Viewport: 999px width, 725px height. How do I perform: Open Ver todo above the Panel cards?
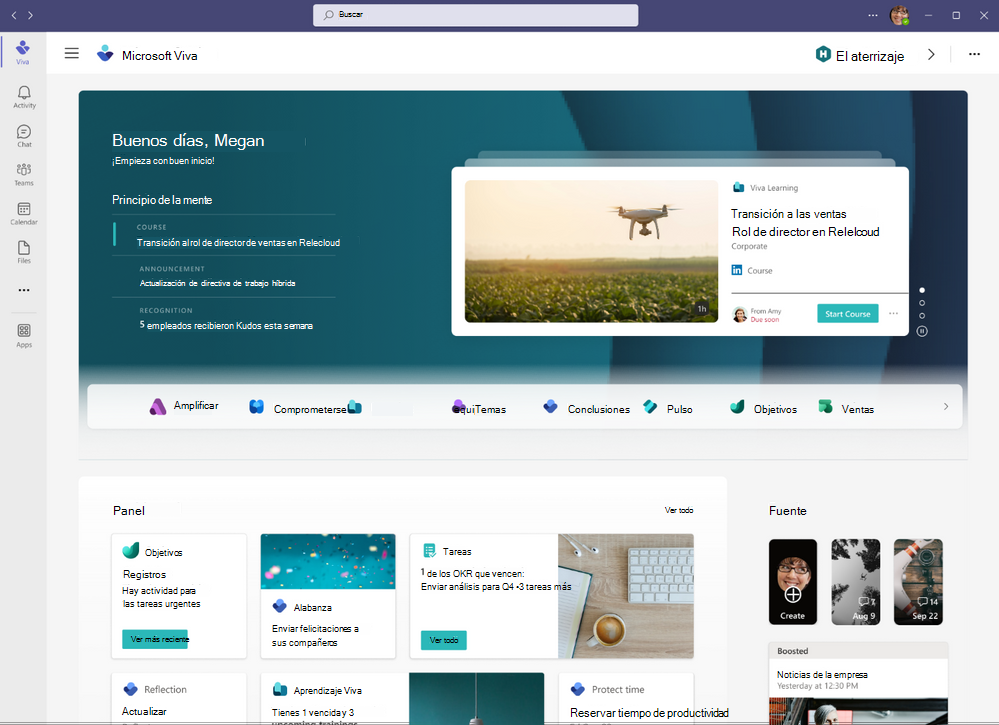pos(679,510)
